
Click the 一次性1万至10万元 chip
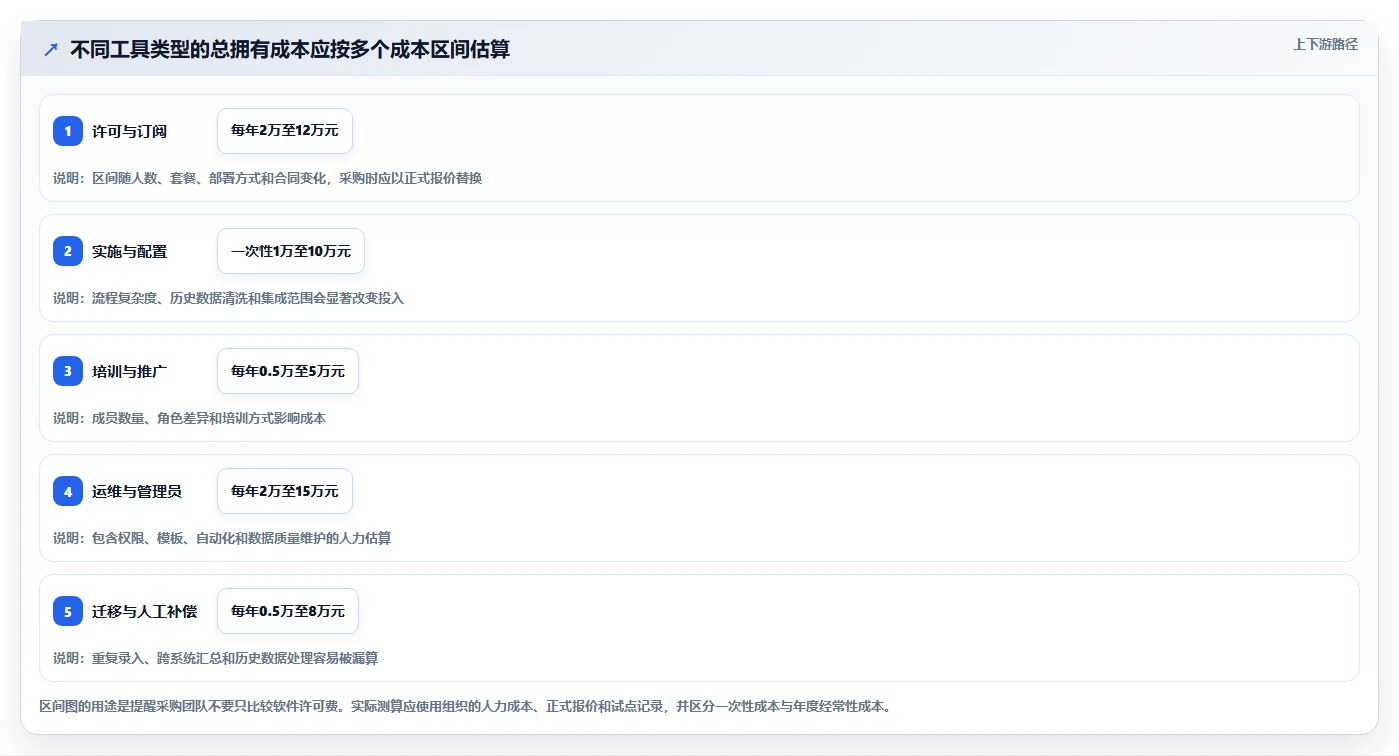[291, 251]
